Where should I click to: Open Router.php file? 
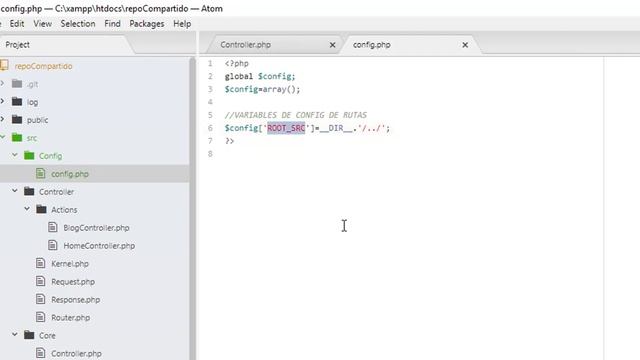[70, 318]
